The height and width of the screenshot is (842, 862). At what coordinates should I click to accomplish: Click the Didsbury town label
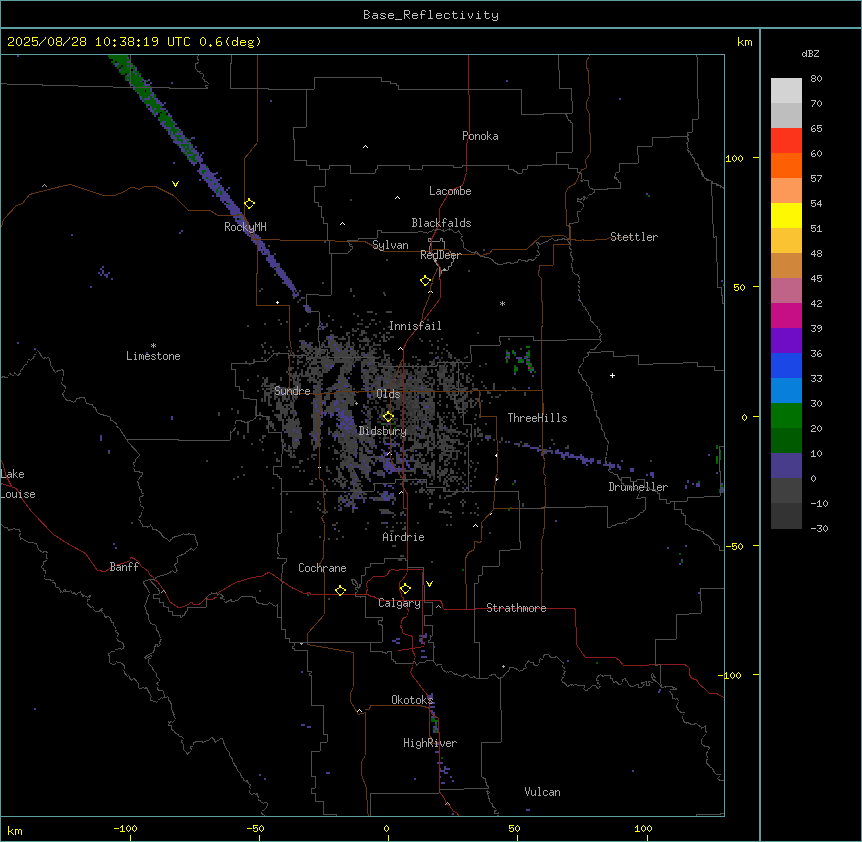click(x=383, y=431)
